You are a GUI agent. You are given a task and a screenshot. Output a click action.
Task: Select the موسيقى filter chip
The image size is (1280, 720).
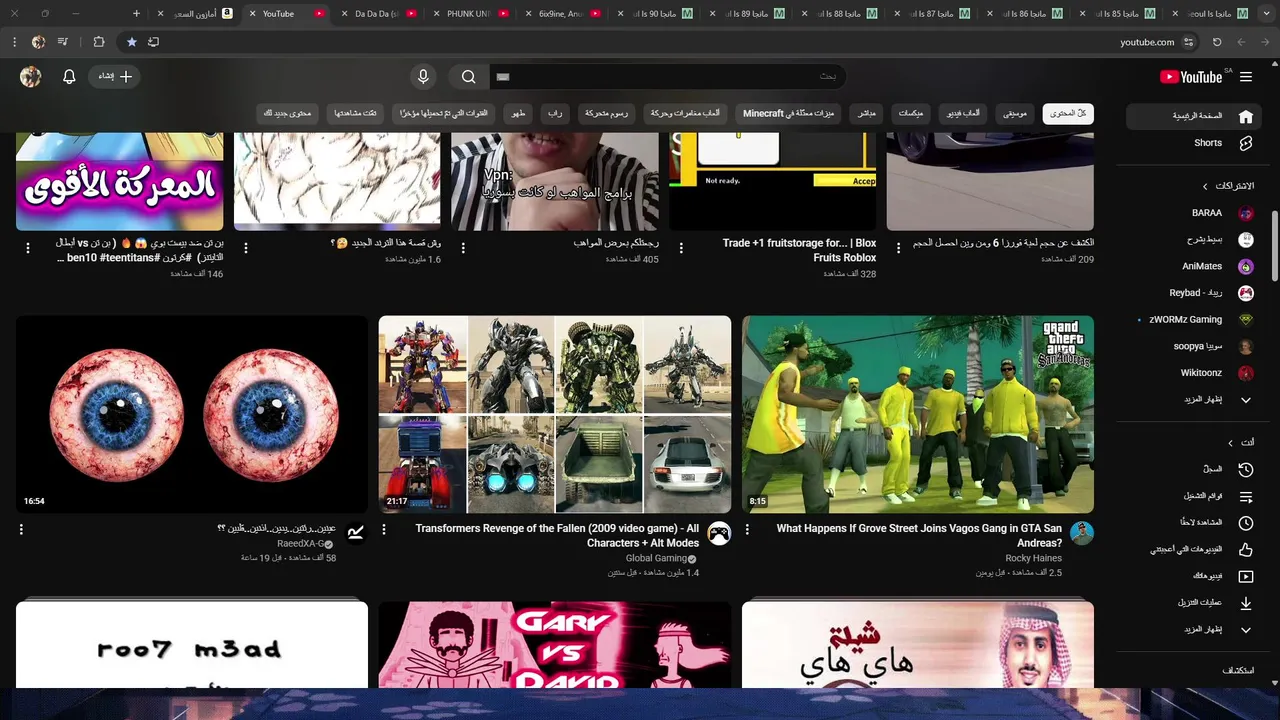click(1015, 114)
